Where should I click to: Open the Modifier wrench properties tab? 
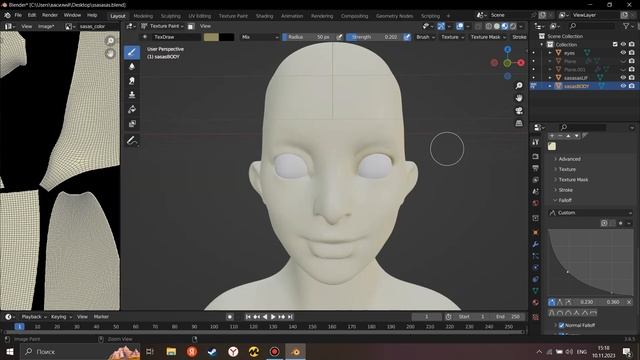pyautogui.click(x=536, y=244)
